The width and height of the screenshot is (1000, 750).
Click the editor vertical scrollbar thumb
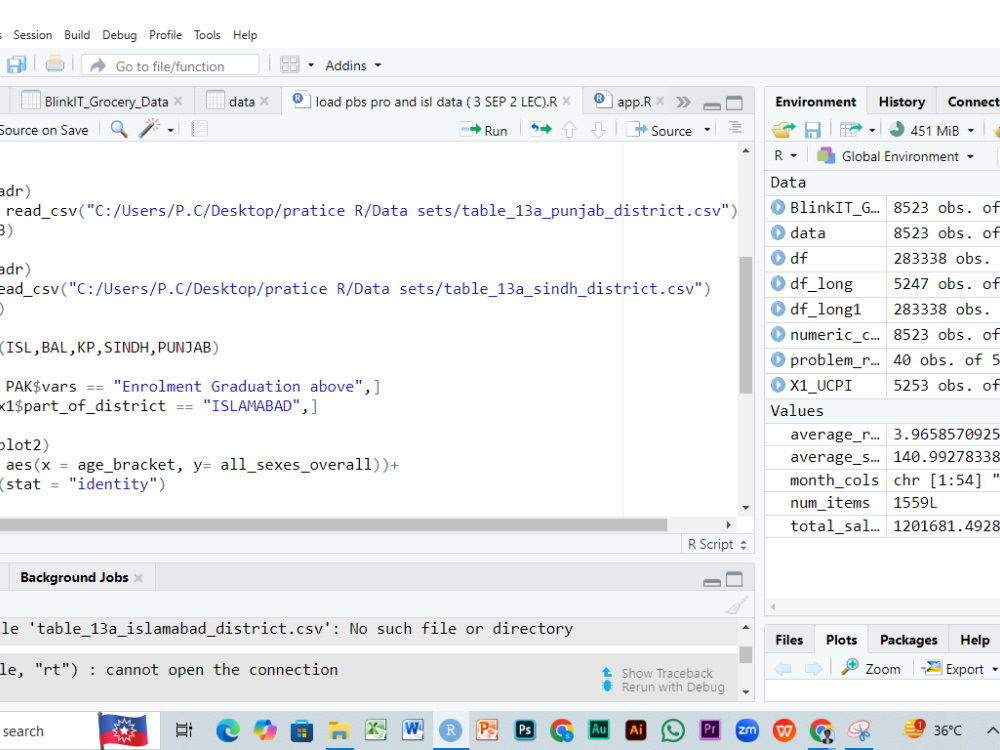pos(746,325)
